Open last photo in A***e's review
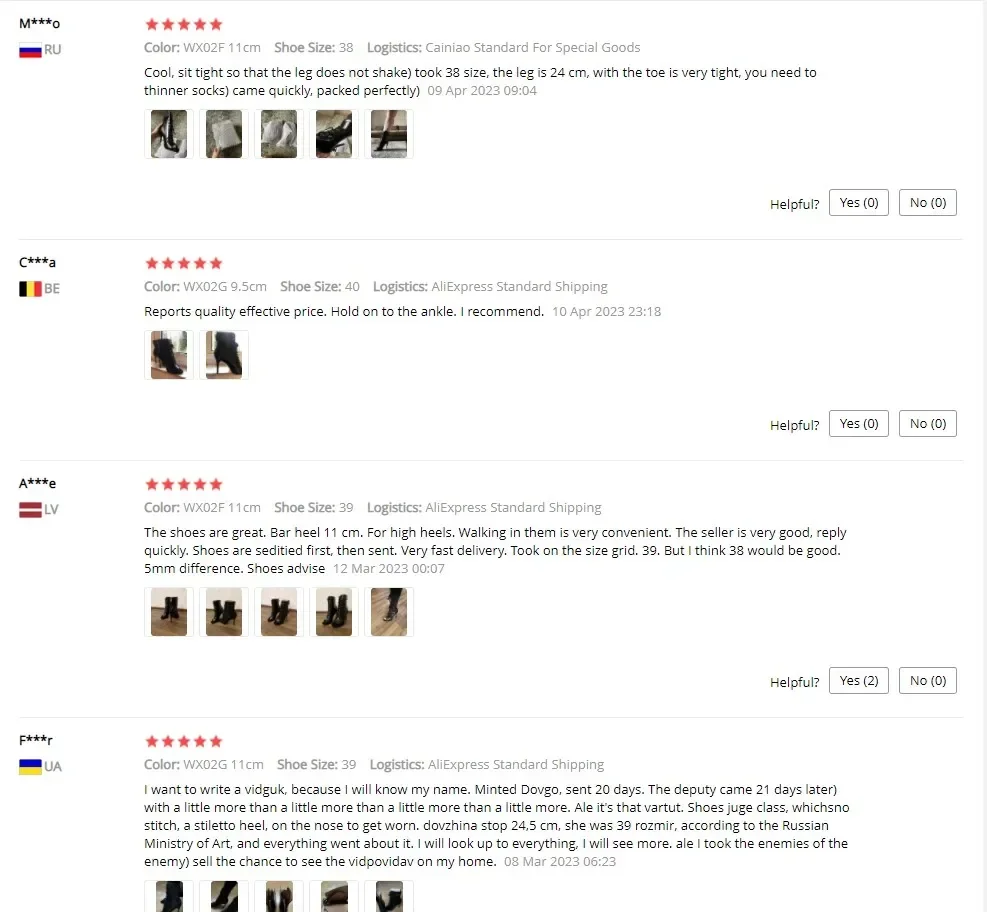Screen dimensions: 987x912 point(389,612)
